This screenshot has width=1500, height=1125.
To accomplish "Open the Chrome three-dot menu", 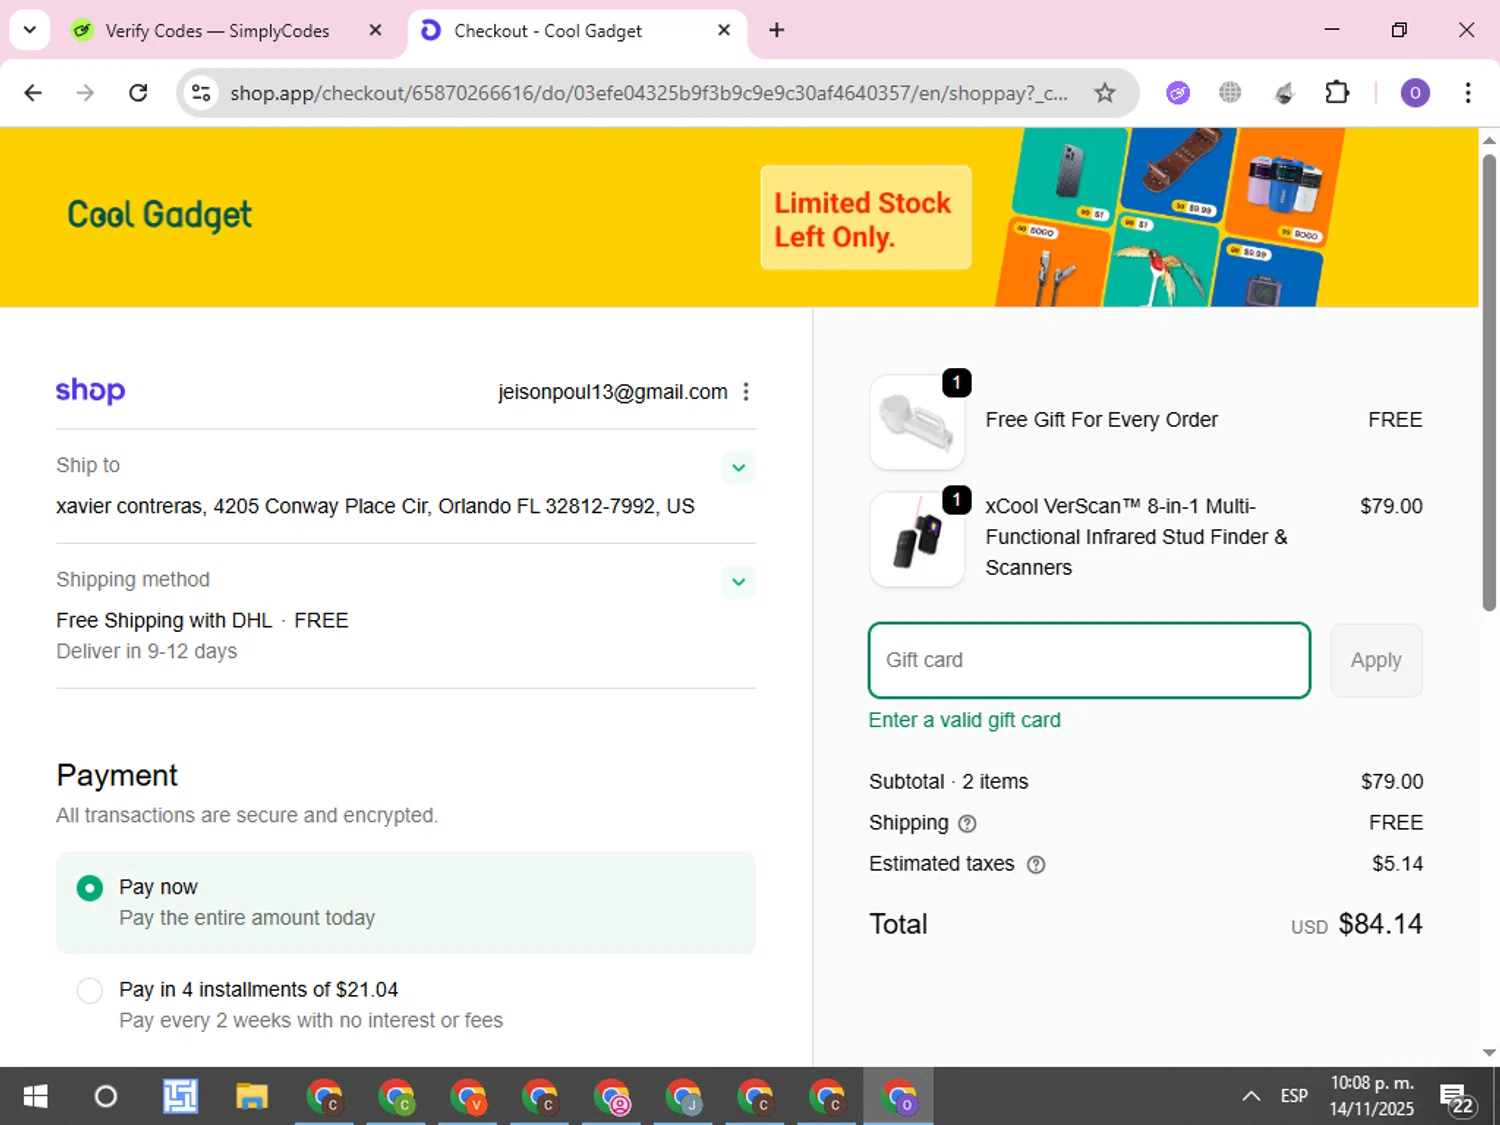I will [1468, 93].
